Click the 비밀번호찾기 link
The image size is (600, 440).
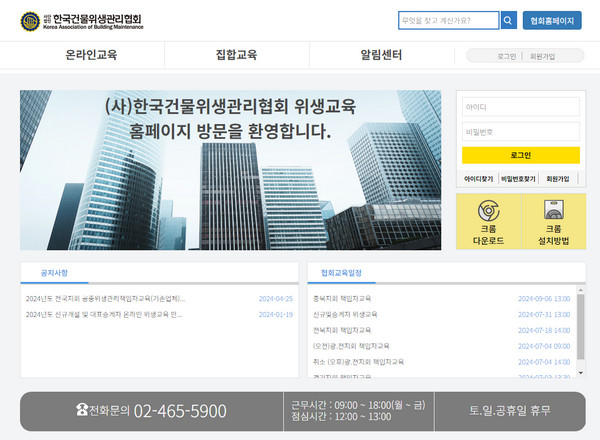[x=518, y=179]
